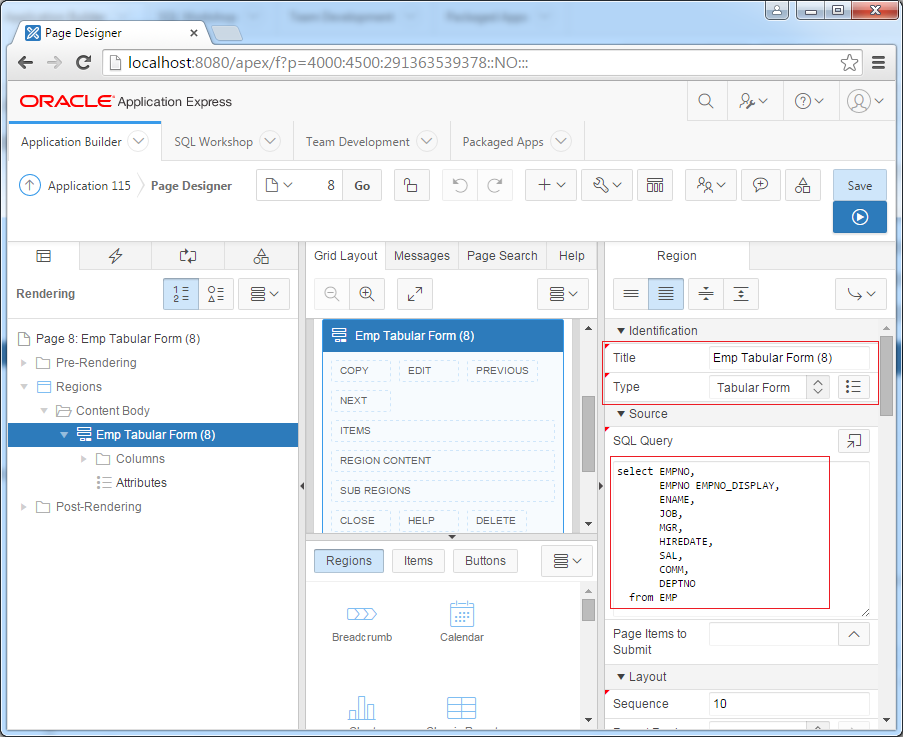Open the help question mark menu
The width and height of the screenshot is (903, 737).
[809, 101]
